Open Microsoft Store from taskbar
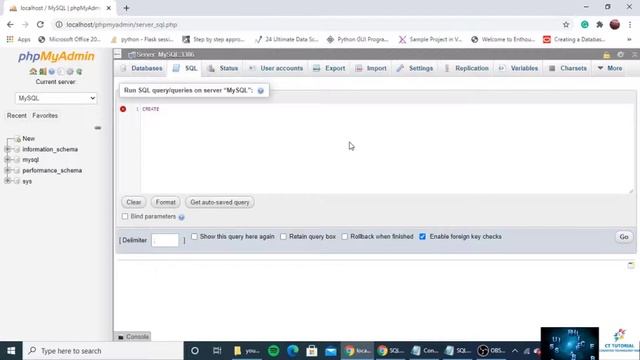 point(312,351)
